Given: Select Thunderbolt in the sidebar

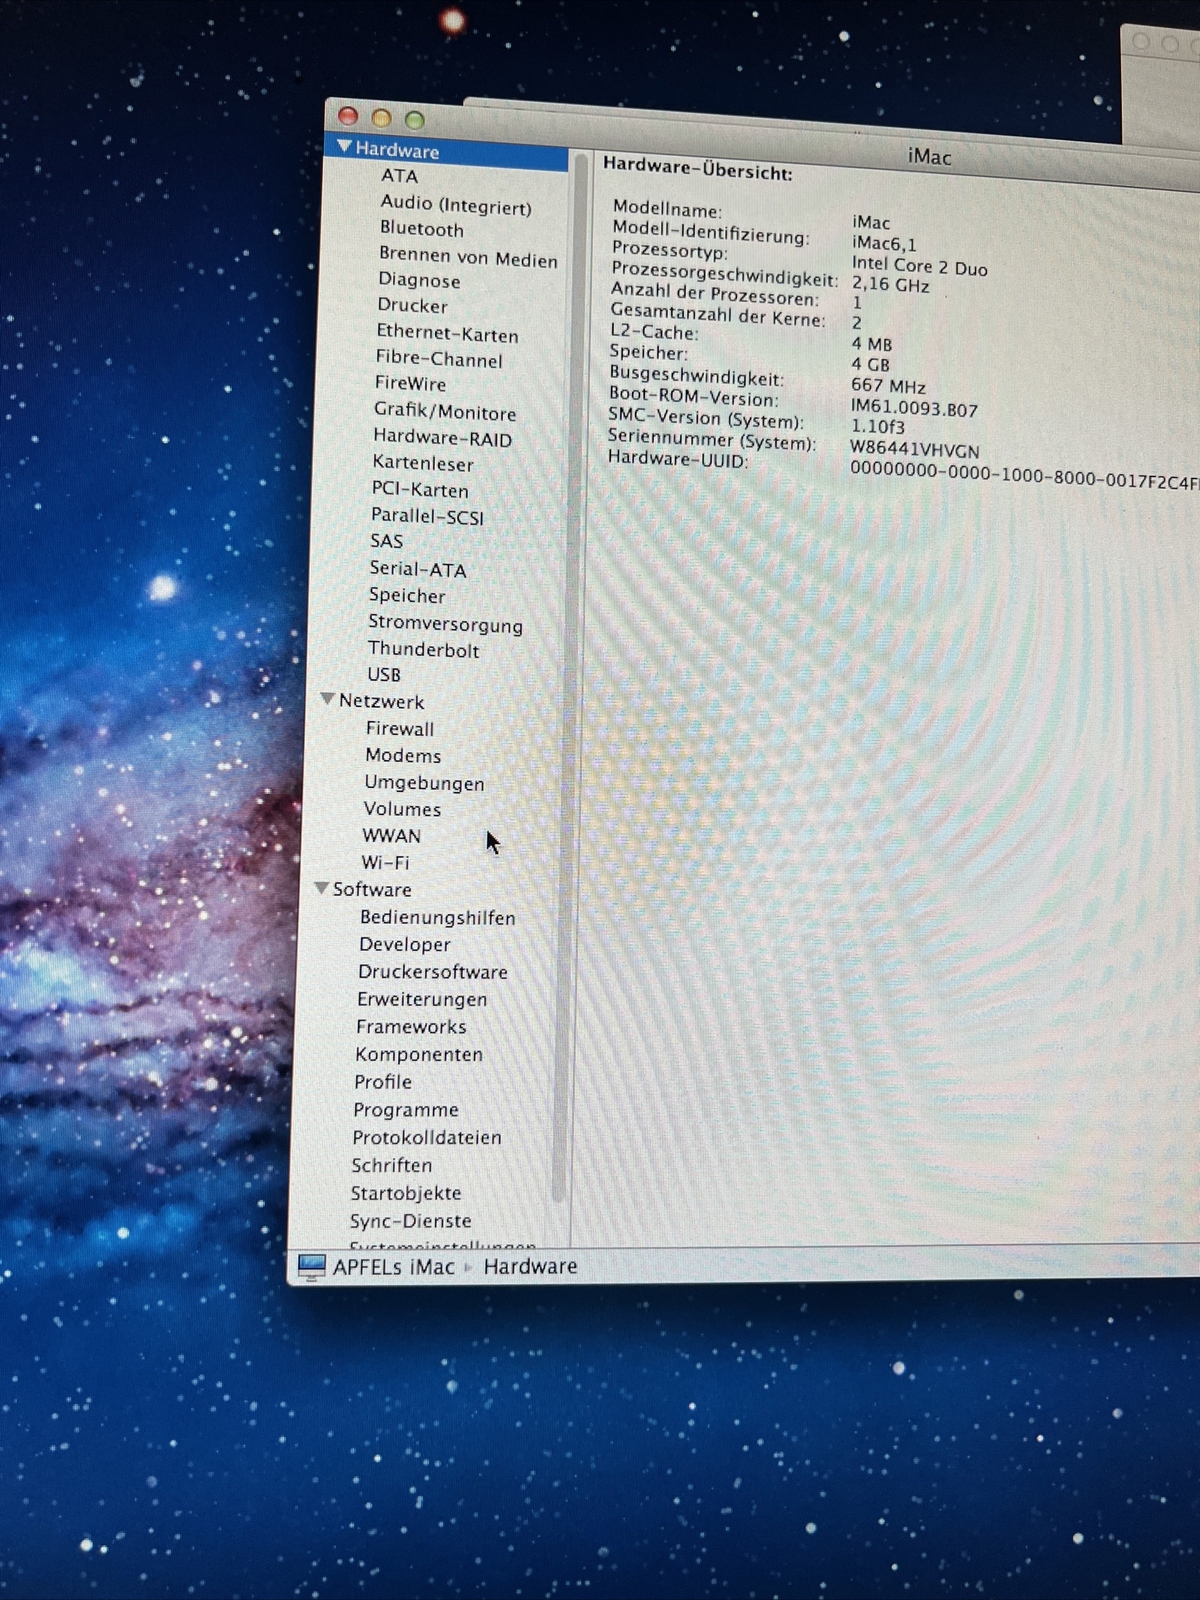Looking at the screenshot, I should tap(423, 649).
